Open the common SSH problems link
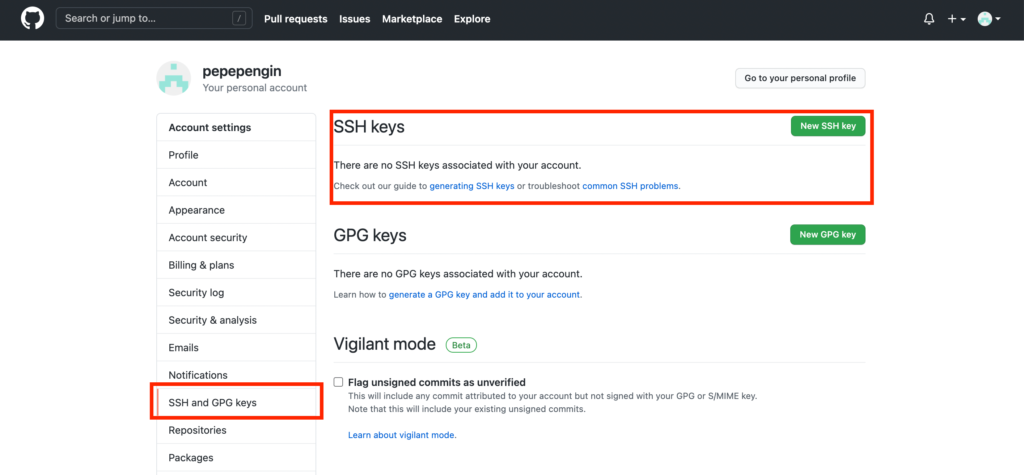1024x475 pixels. (x=630, y=186)
